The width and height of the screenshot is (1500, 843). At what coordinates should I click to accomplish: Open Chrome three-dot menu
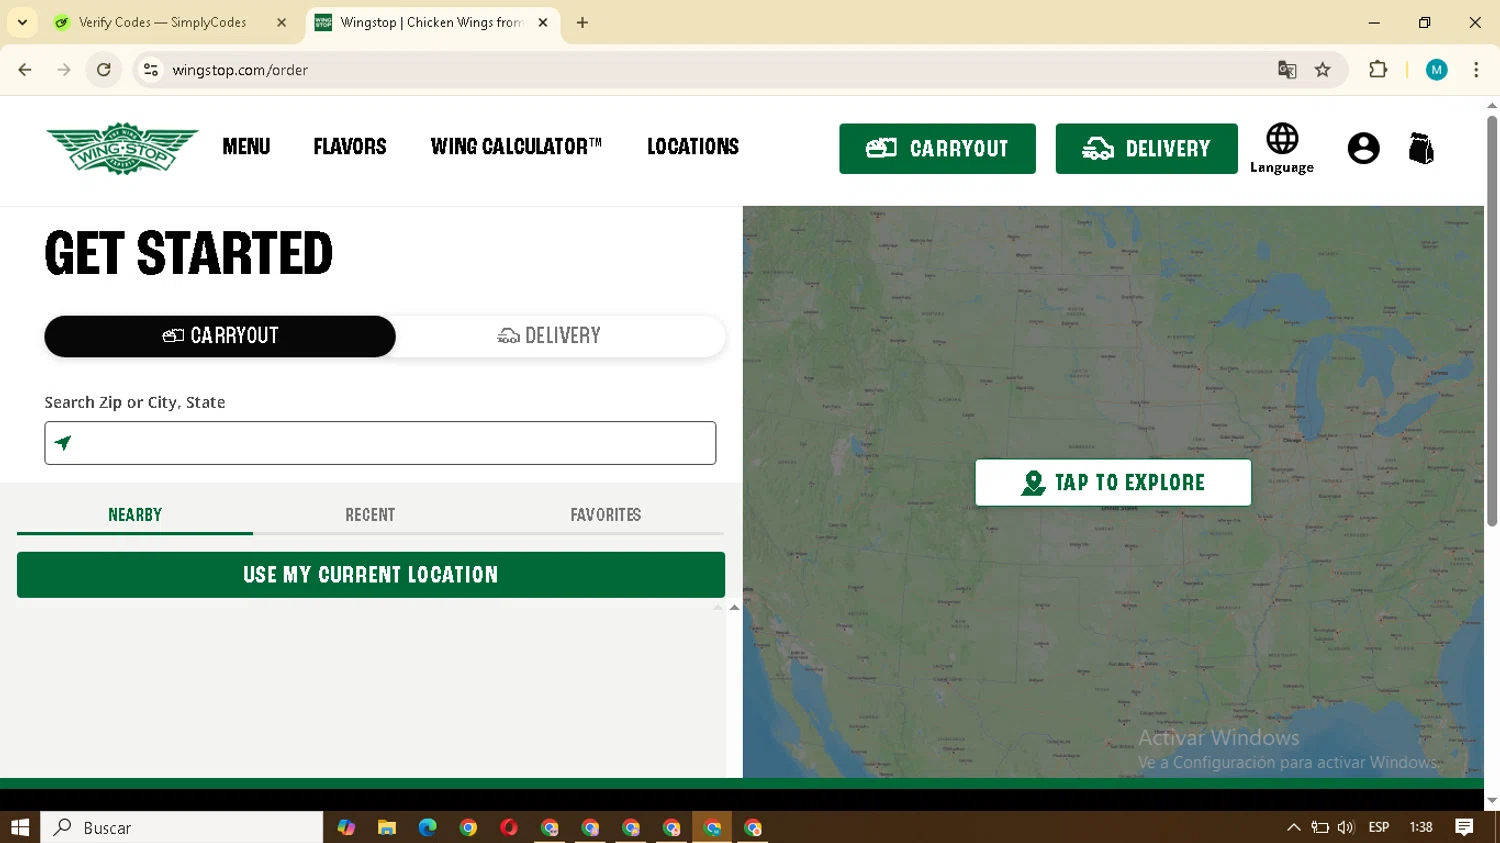tap(1476, 70)
